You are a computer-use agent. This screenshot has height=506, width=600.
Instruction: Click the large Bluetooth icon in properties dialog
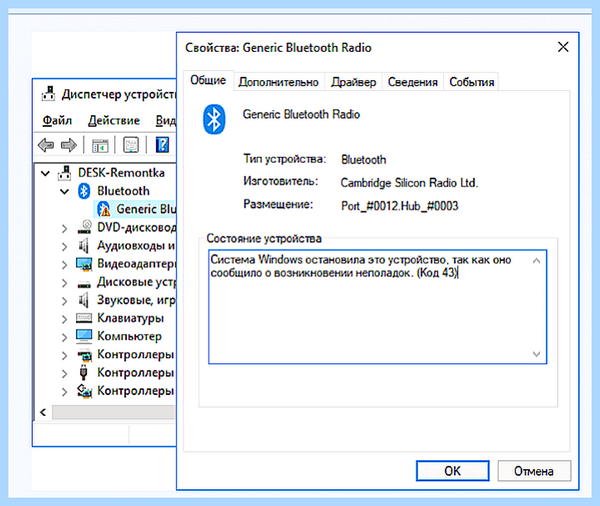click(x=214, y=119)
